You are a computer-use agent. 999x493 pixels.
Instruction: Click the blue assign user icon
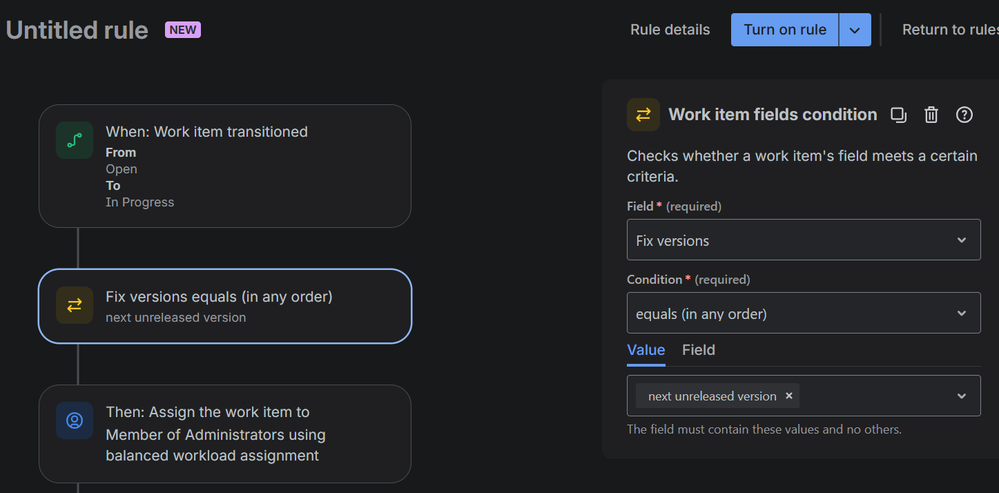pyautogui.click(x=75, y=420)
